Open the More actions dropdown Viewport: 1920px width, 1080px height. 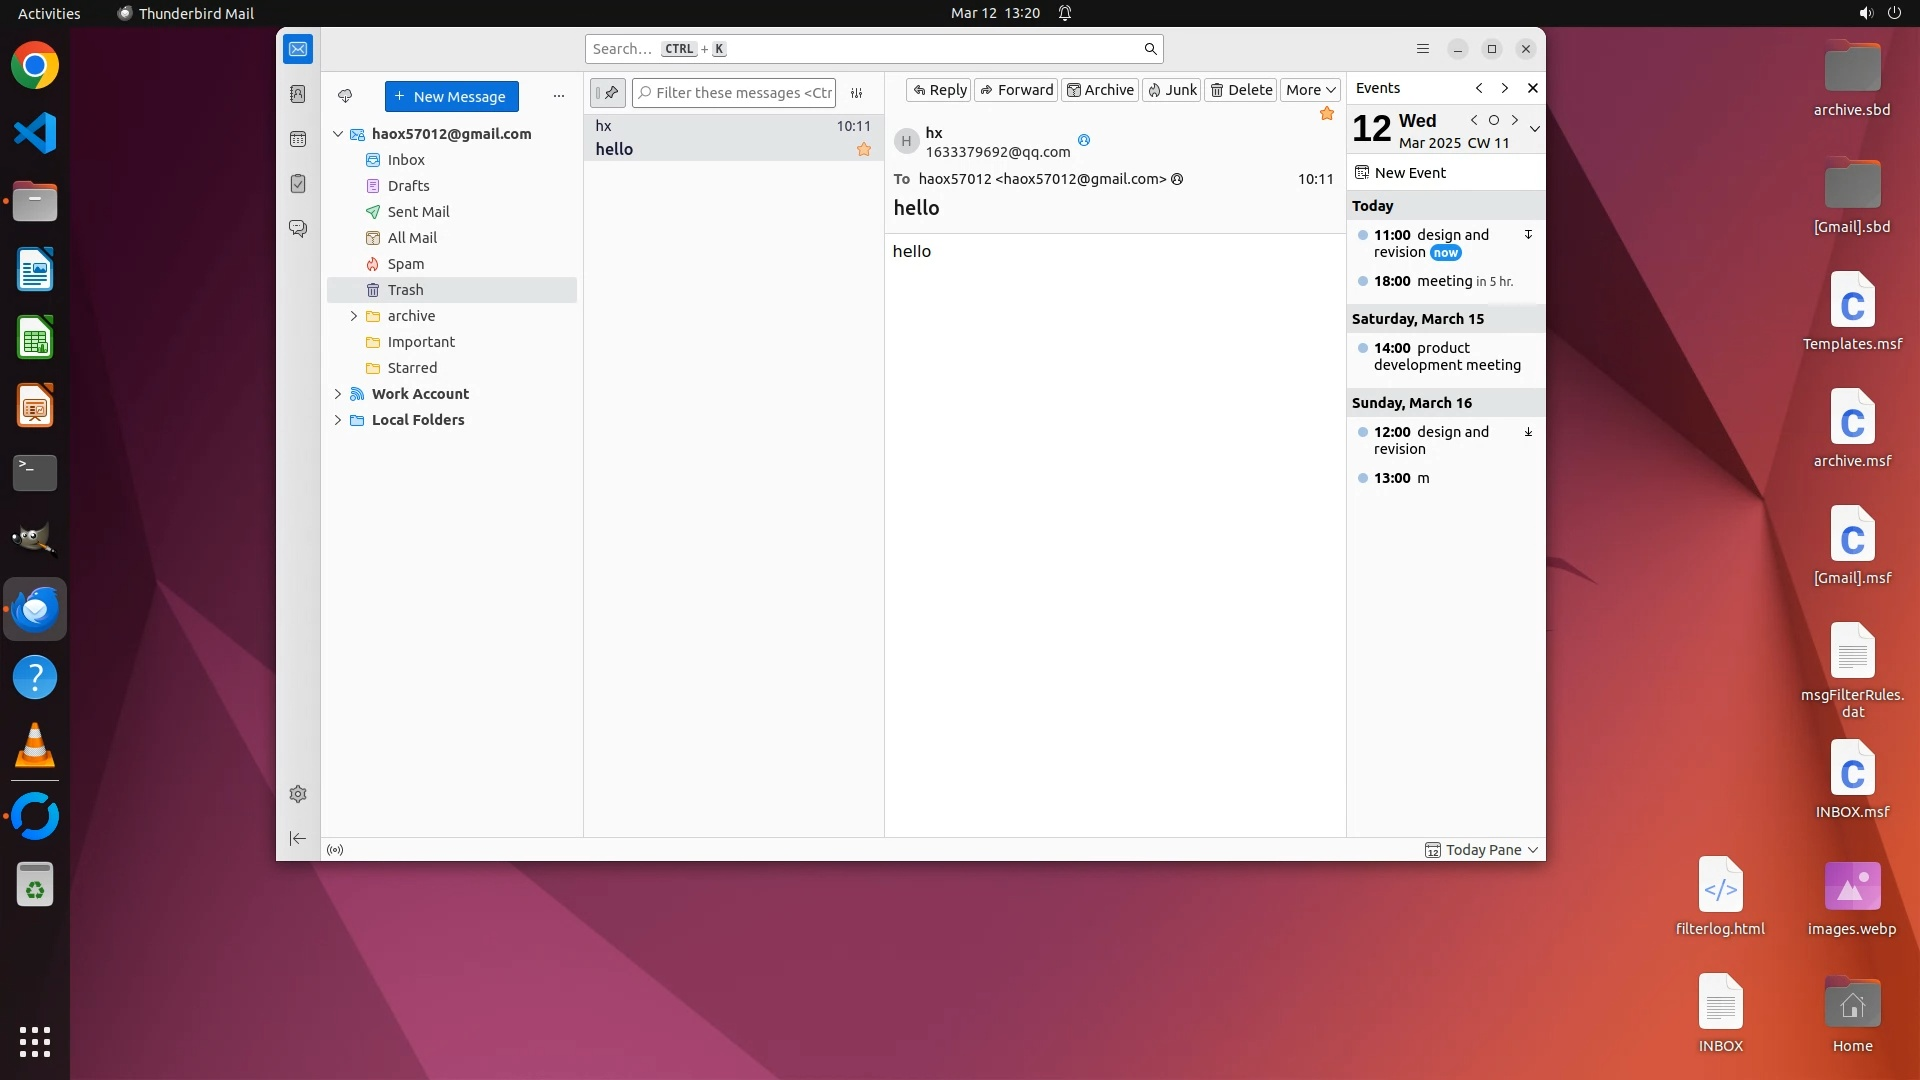tap(1310, 90)
